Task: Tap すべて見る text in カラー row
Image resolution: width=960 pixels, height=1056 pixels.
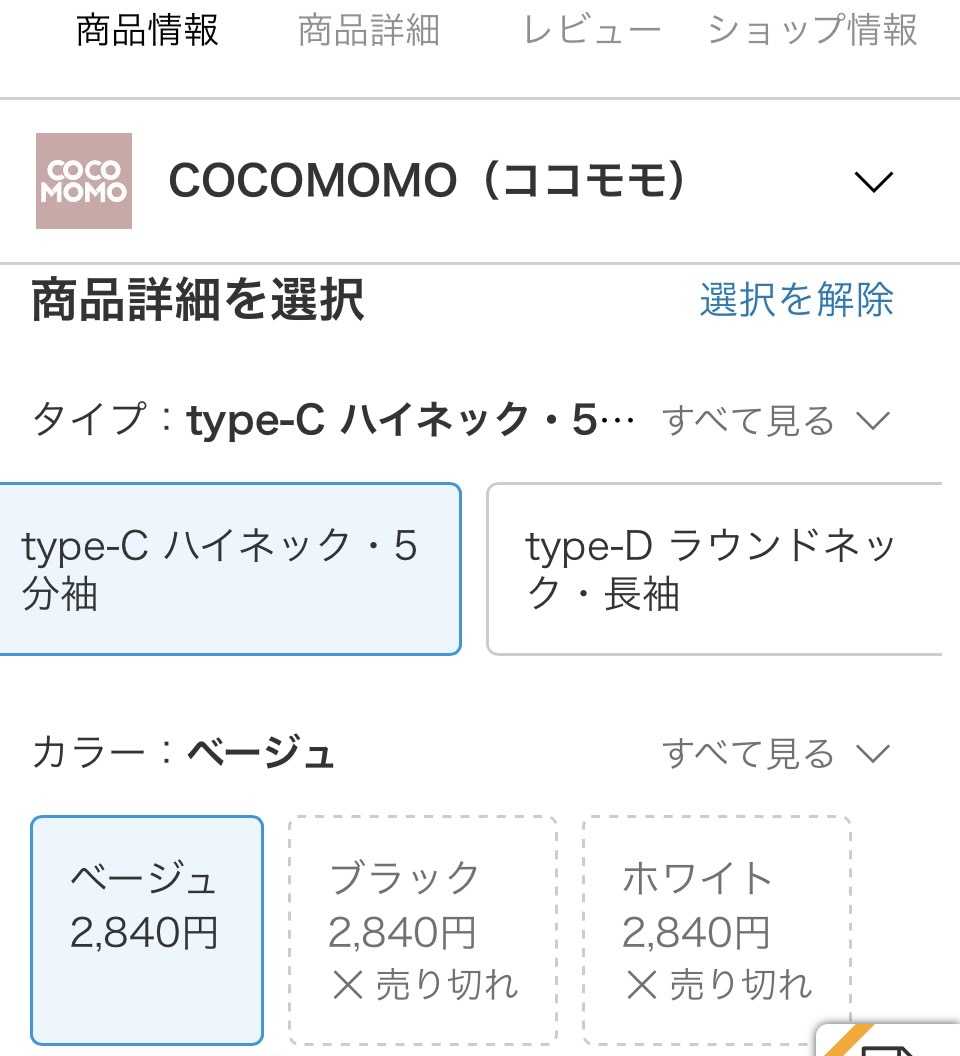Action: point(747,754)
